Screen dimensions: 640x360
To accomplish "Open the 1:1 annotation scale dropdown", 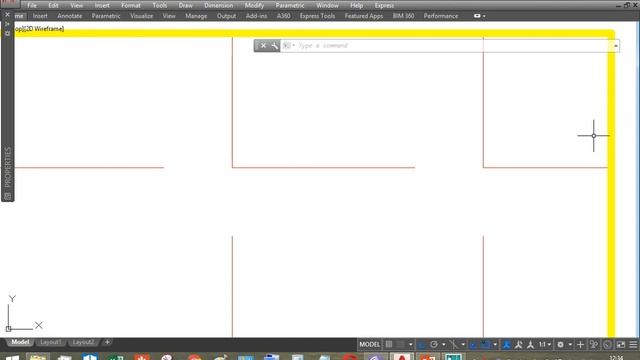I will (x=545, y=344).
